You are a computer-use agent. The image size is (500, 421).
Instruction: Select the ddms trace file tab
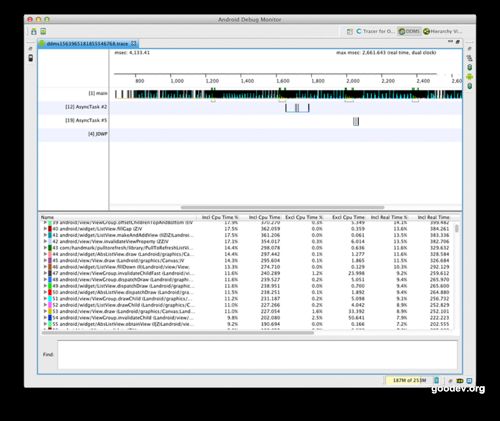(x=87, y=44)
